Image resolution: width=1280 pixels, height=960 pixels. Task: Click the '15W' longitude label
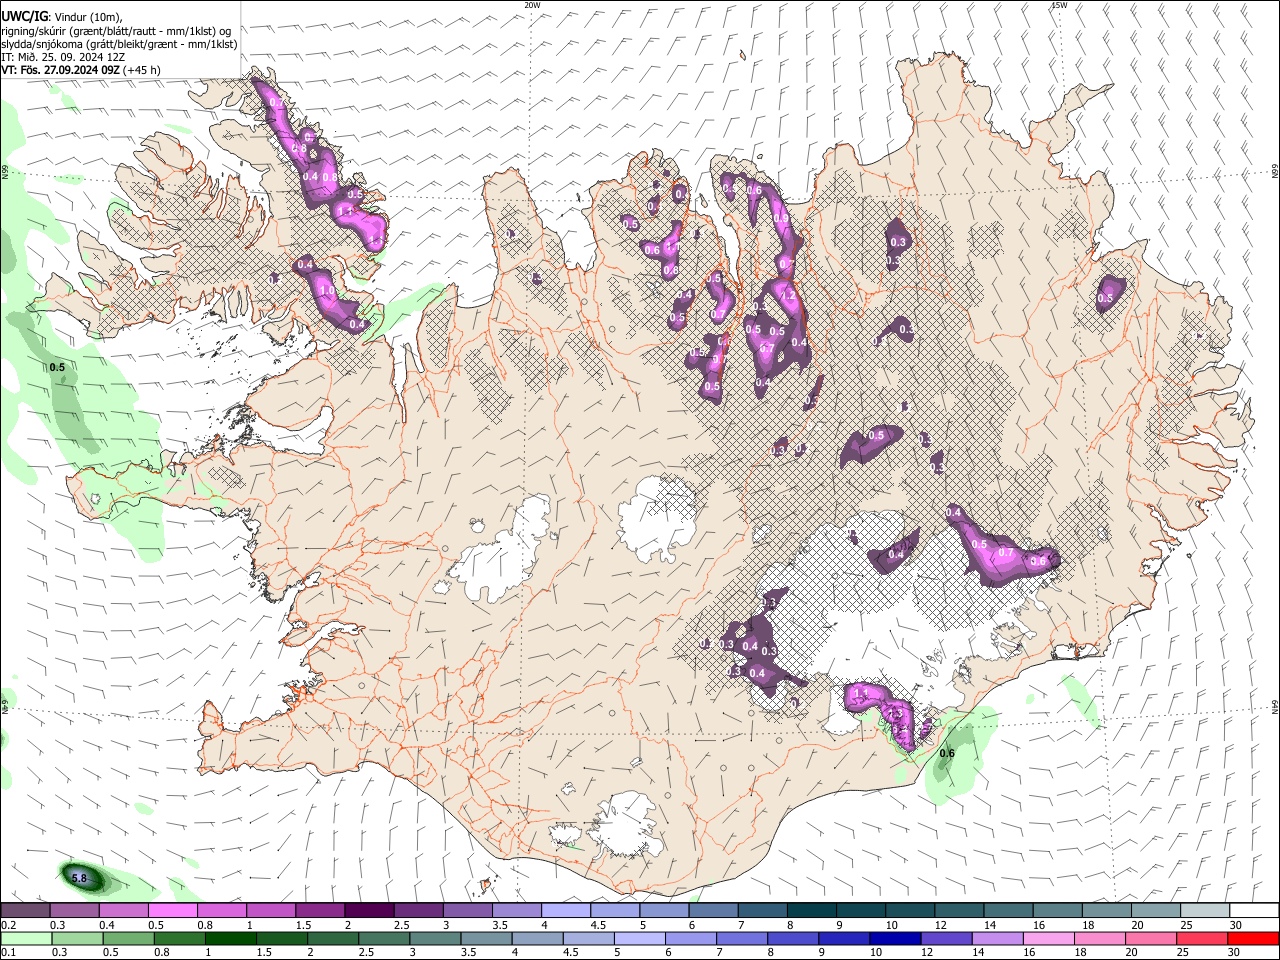1059,5
